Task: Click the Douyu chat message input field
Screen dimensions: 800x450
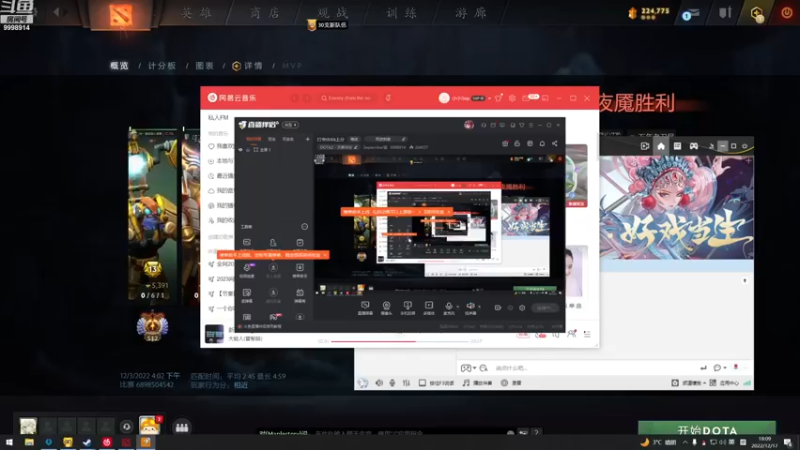Action: point(592,368)
